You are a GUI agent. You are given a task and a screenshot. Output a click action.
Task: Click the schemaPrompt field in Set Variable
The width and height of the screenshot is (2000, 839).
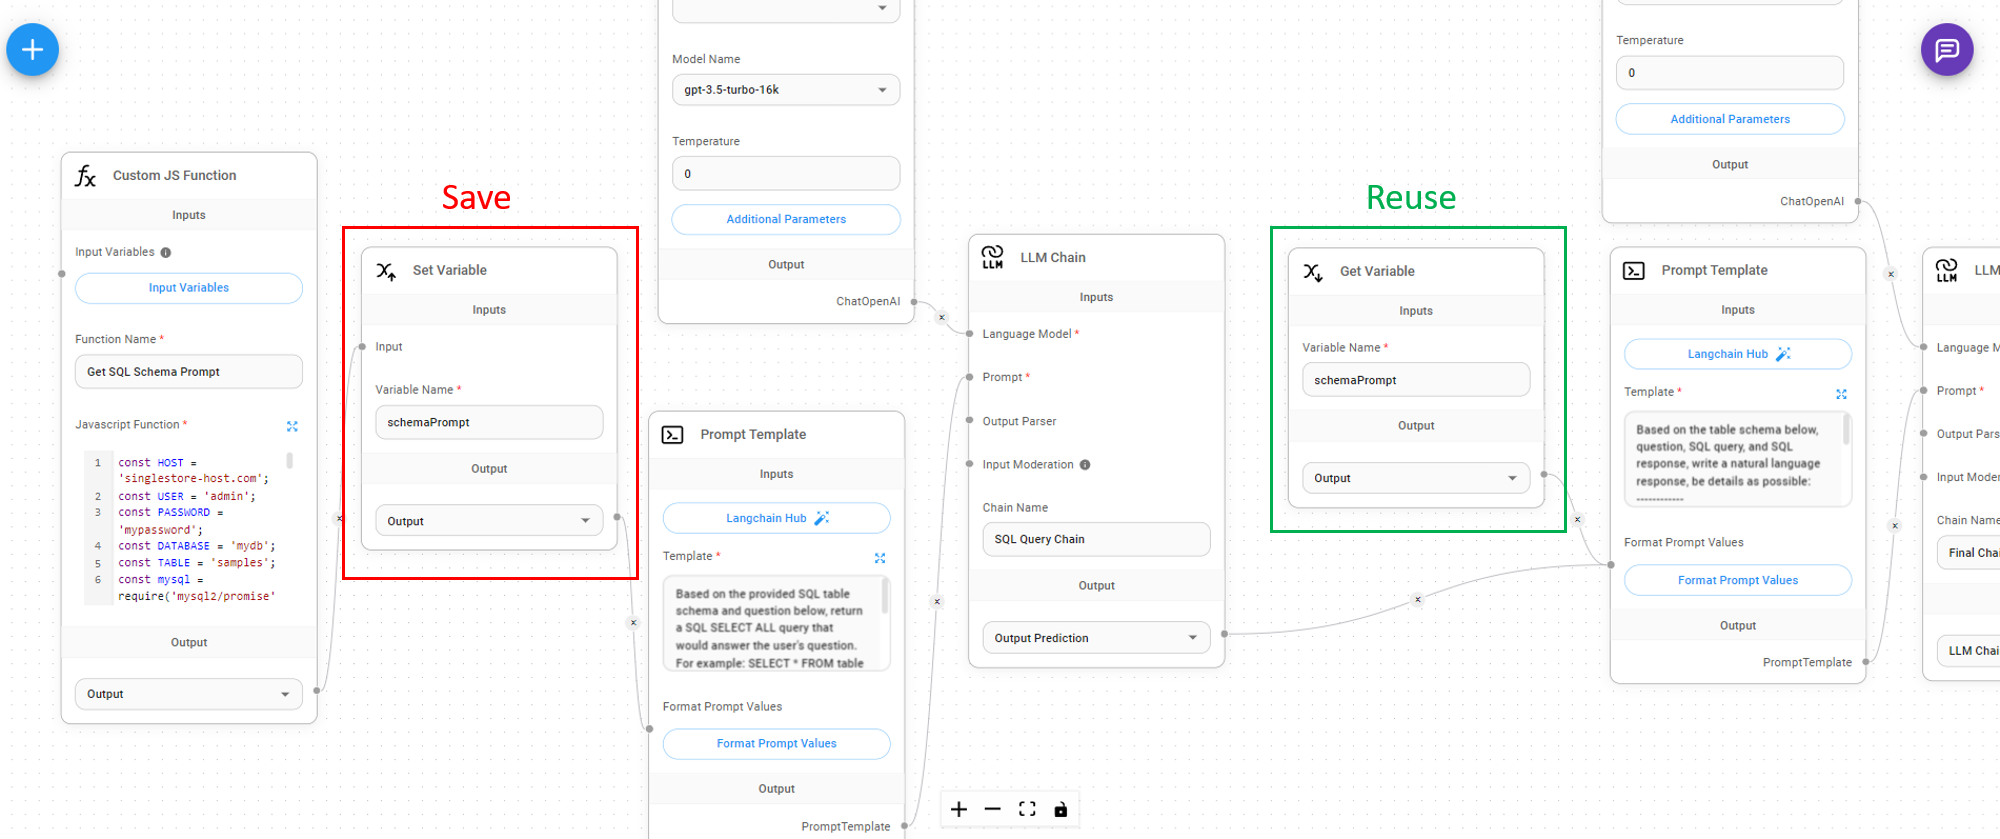pyautogui.click(x=488, y=422)
